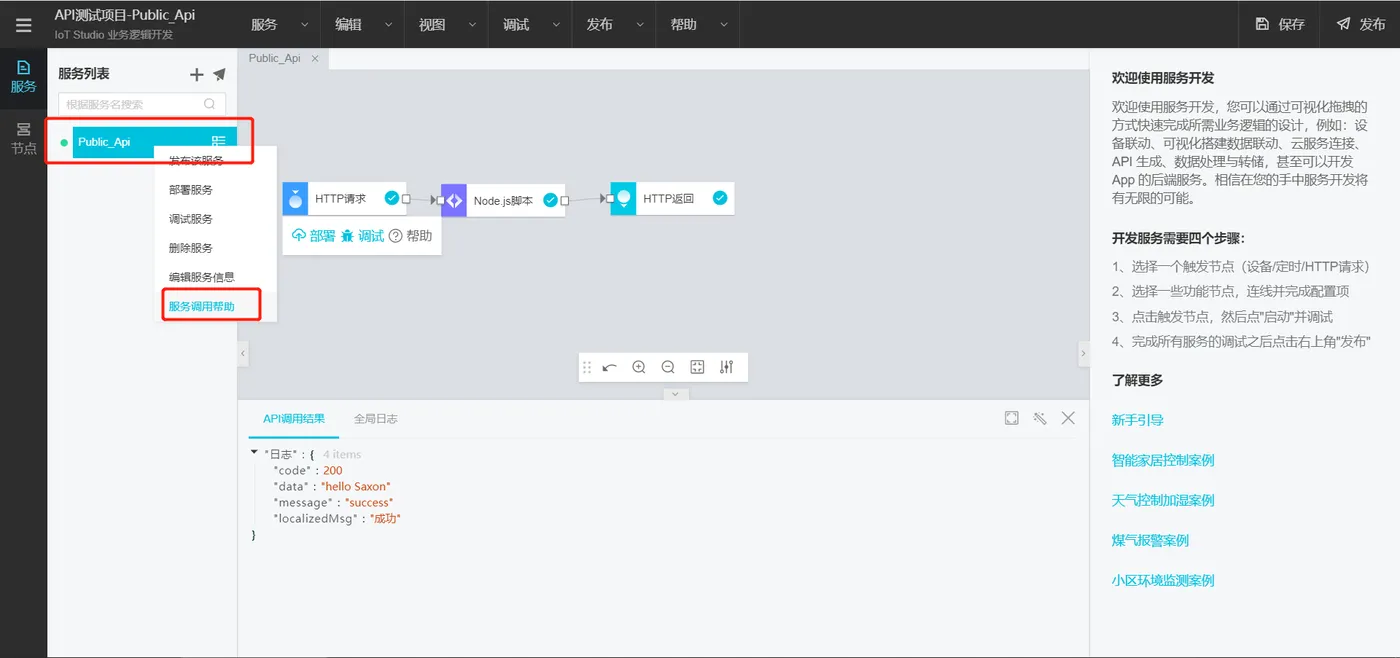Image resolution: width=1400 pixels, height=658 pixels.
Task: Click the list icon on Public_Api row
Action: click(x=219, y=142)
